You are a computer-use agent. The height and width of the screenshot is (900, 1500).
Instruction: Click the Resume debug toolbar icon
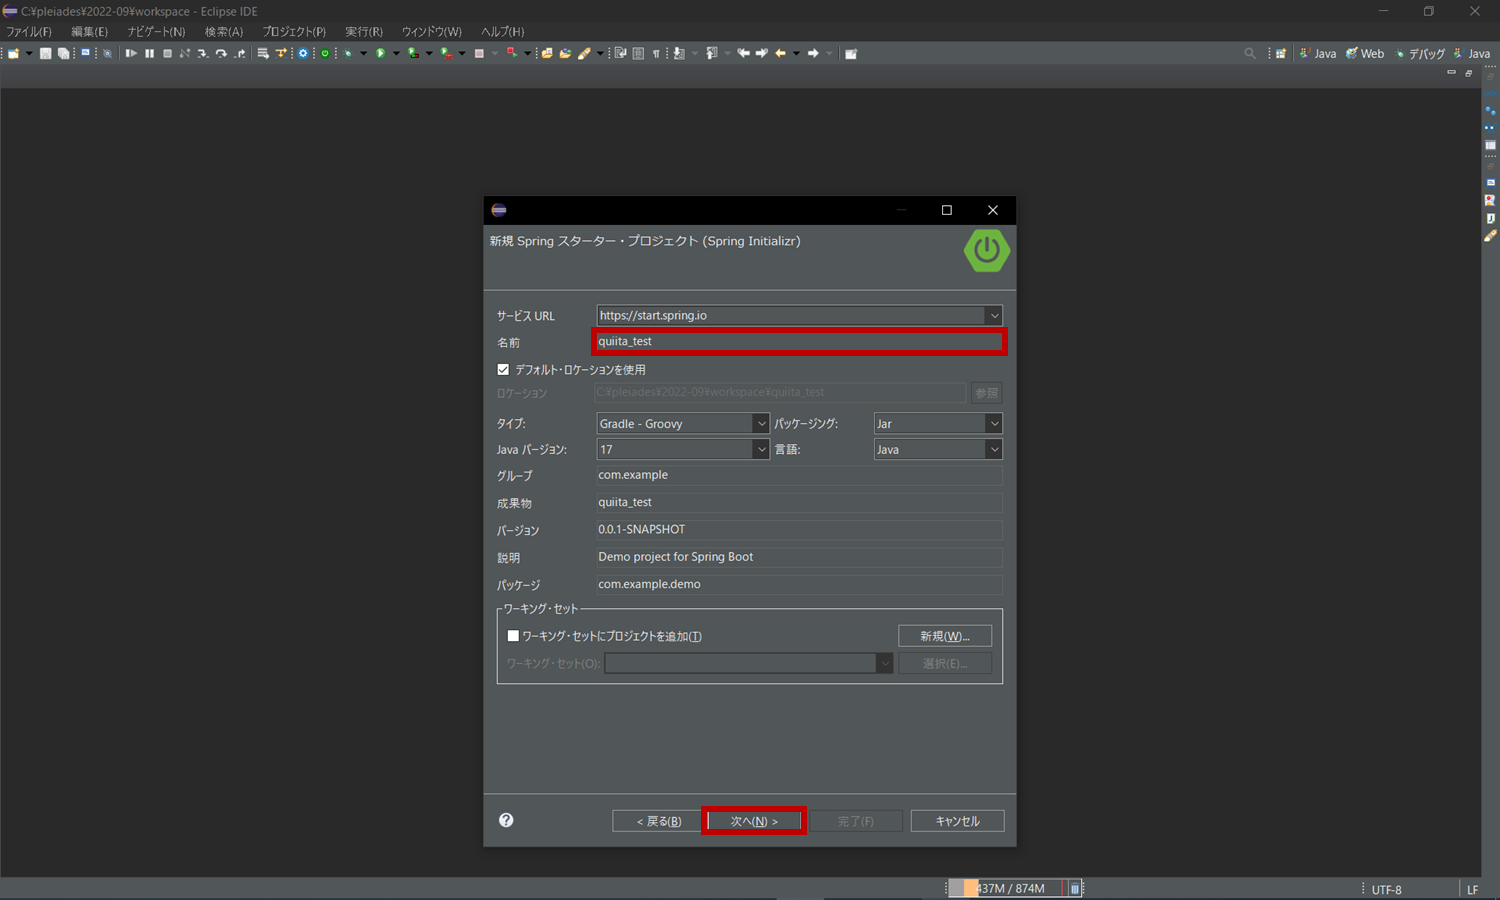click(x=131, y=53)
